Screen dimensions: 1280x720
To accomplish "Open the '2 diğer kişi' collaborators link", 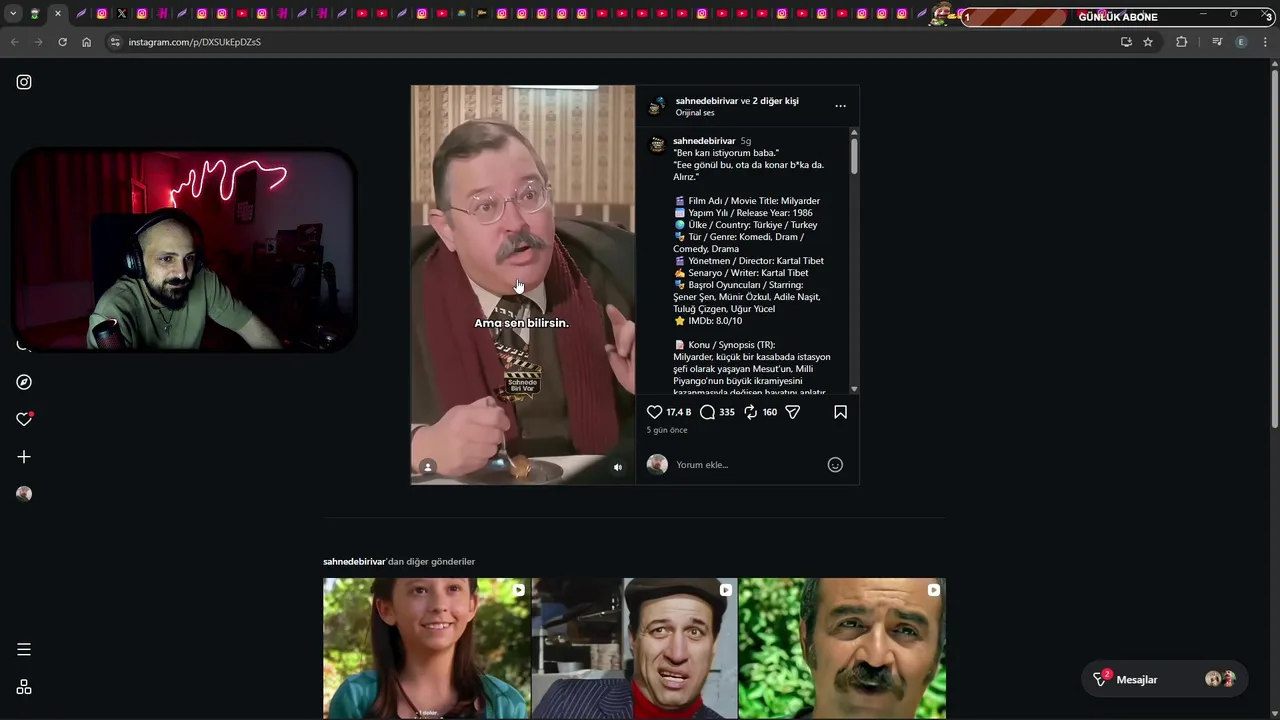I will pyautogui.click(x=775, y=101).
